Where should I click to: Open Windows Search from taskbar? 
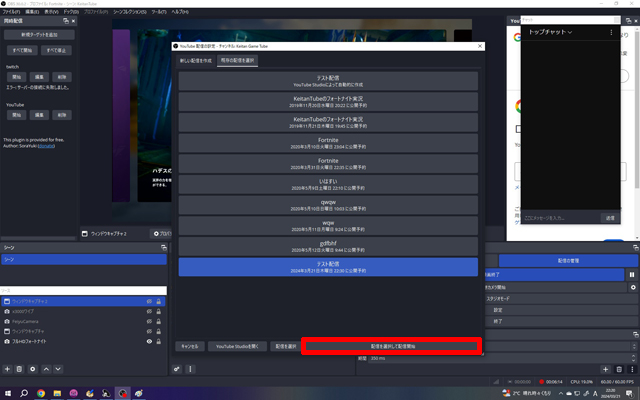[24, 393]
